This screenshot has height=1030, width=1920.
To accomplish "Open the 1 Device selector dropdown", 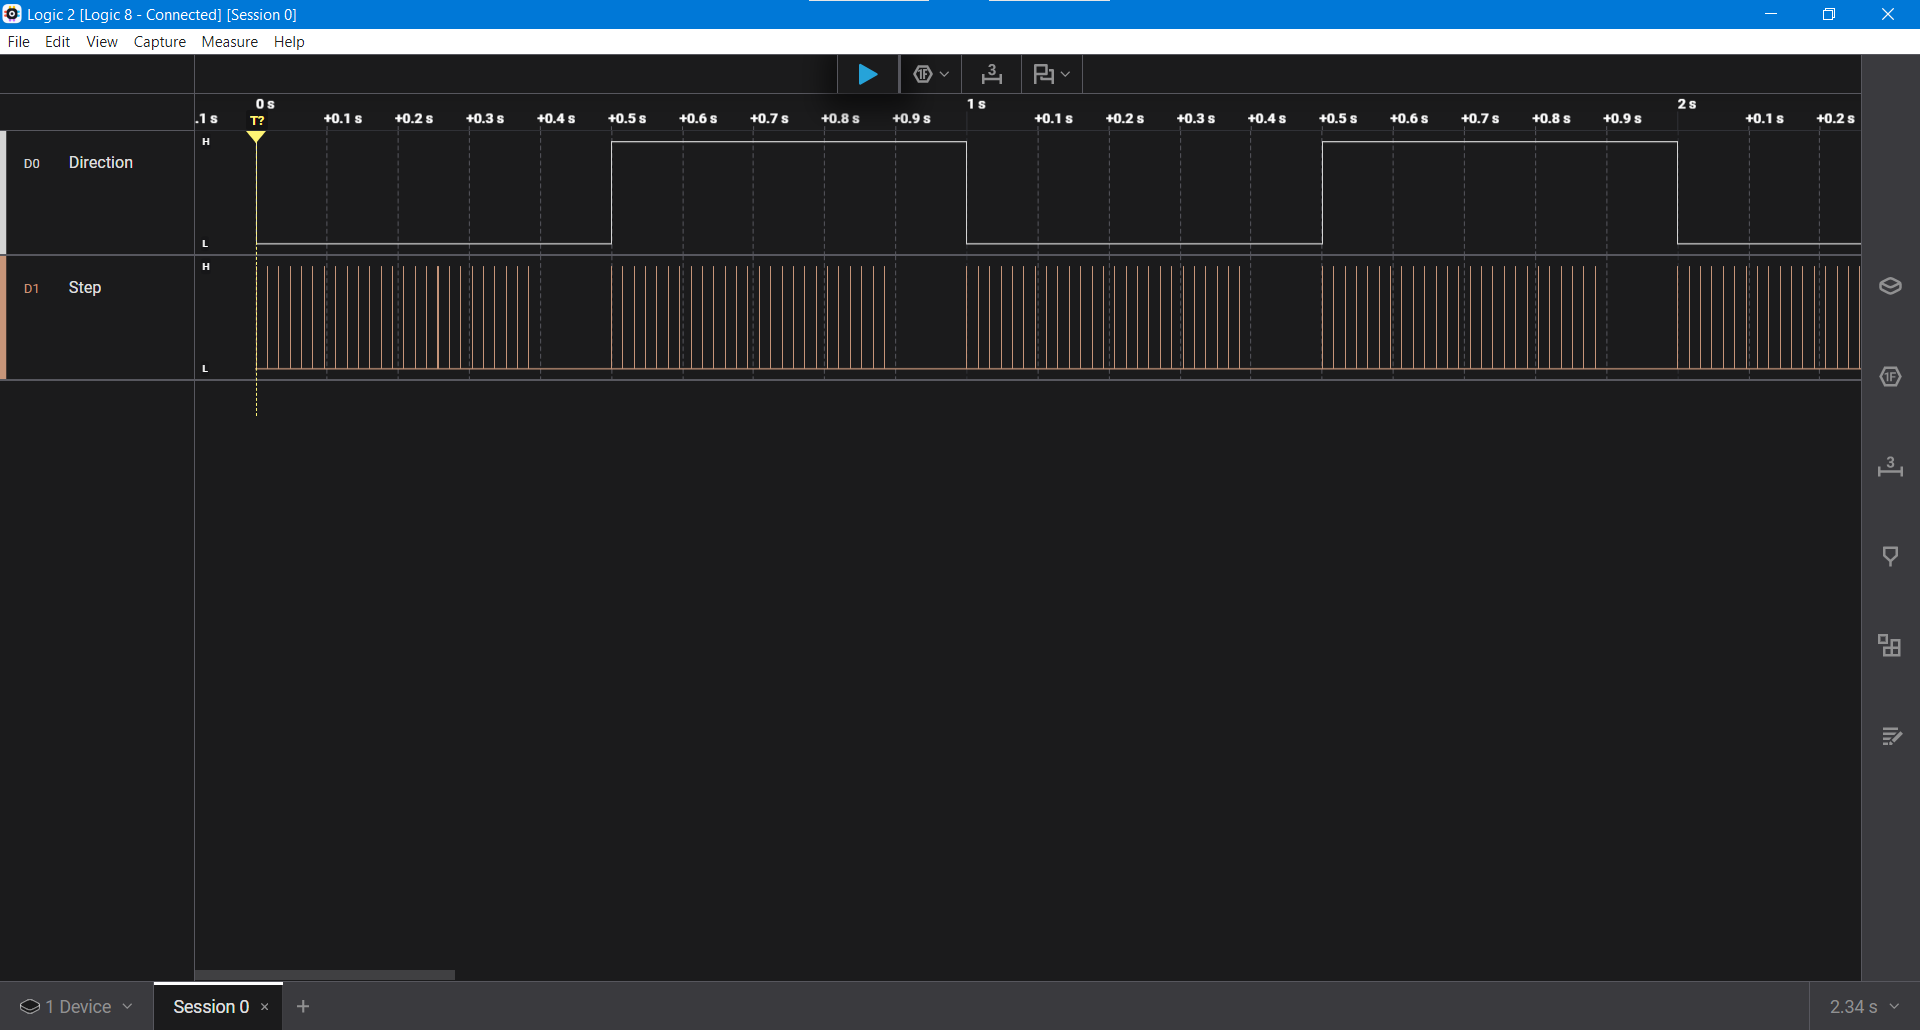I will point(76,1006).
